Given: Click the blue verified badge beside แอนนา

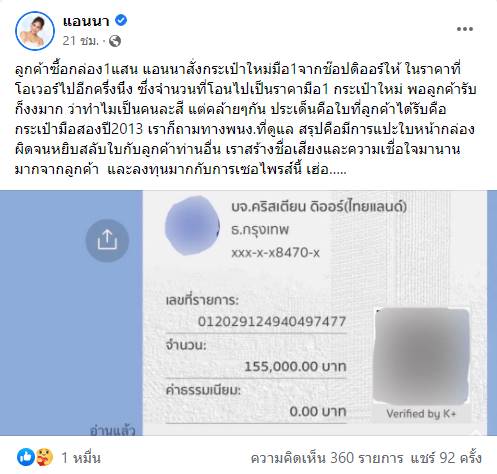Looking at the screenshot, I should (x=121, y=20).
